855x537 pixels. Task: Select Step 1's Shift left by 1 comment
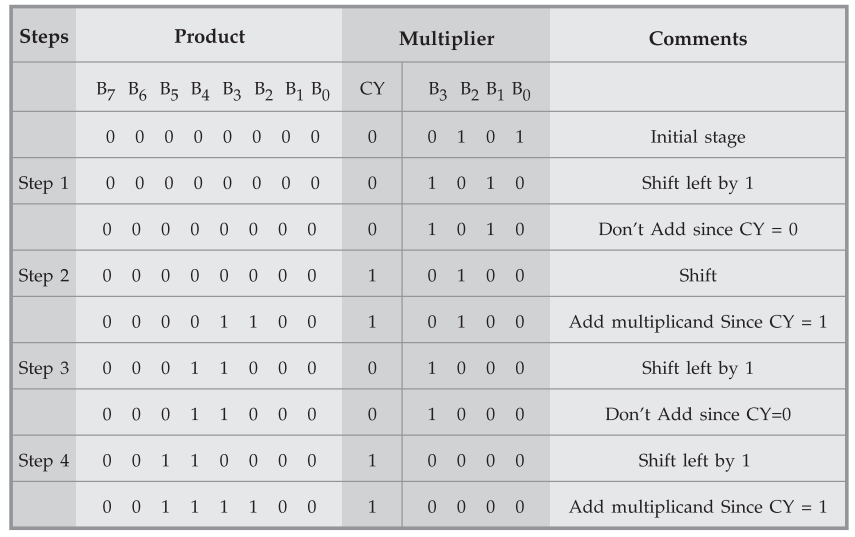[x=697, y=184]
